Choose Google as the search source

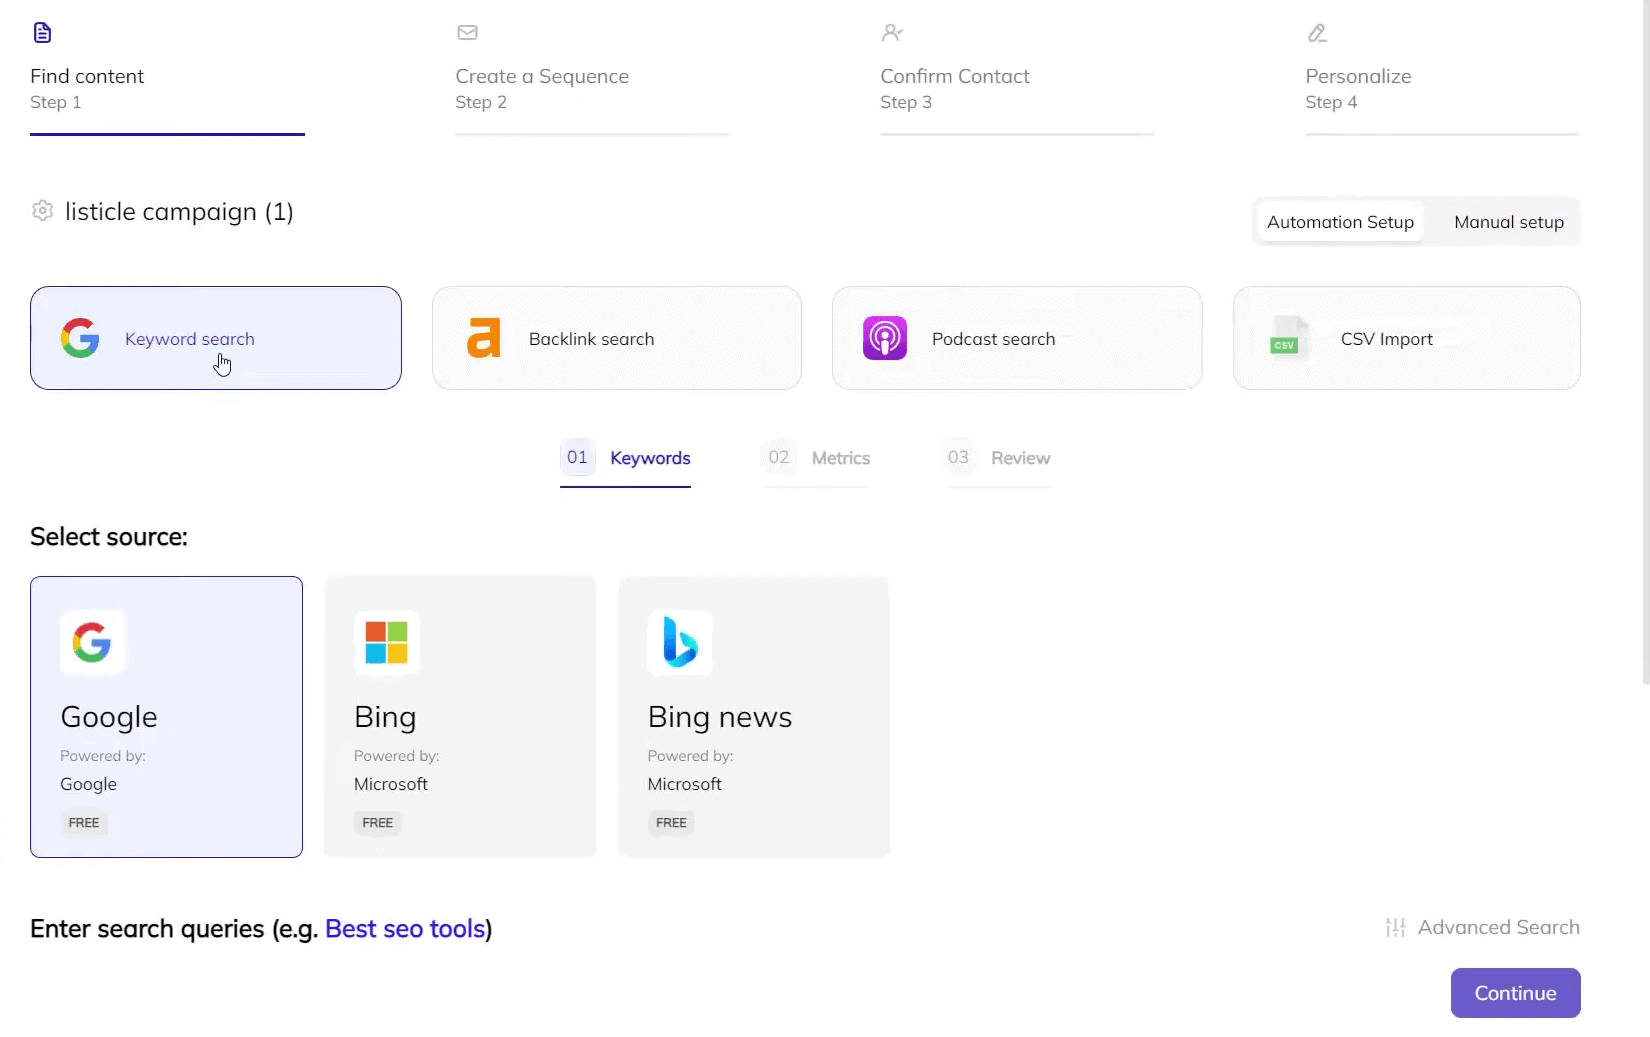pyautogui.click(x=166, y=716)
